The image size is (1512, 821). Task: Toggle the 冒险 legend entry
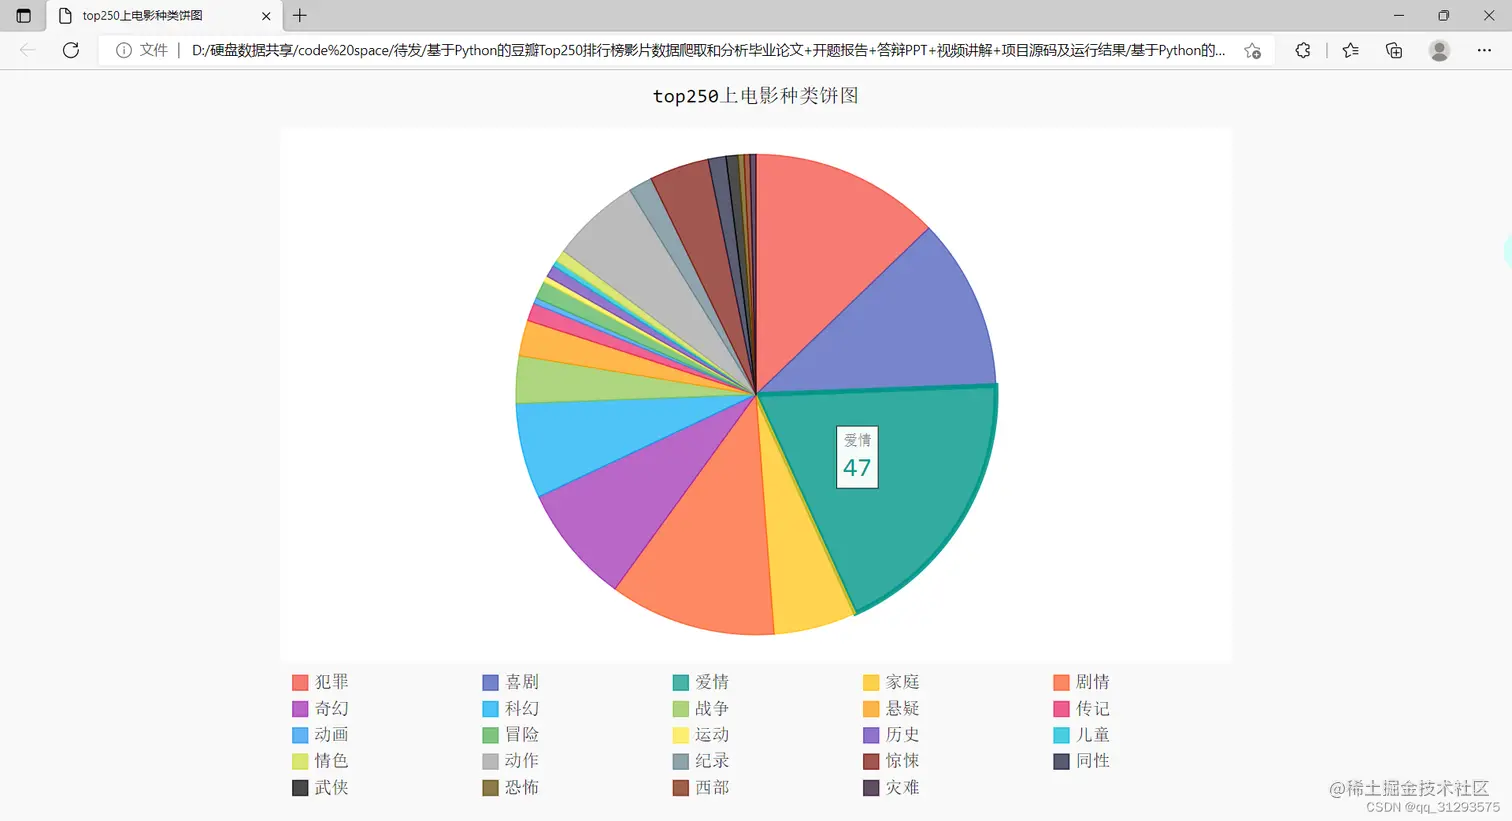(x=510, y=734)
